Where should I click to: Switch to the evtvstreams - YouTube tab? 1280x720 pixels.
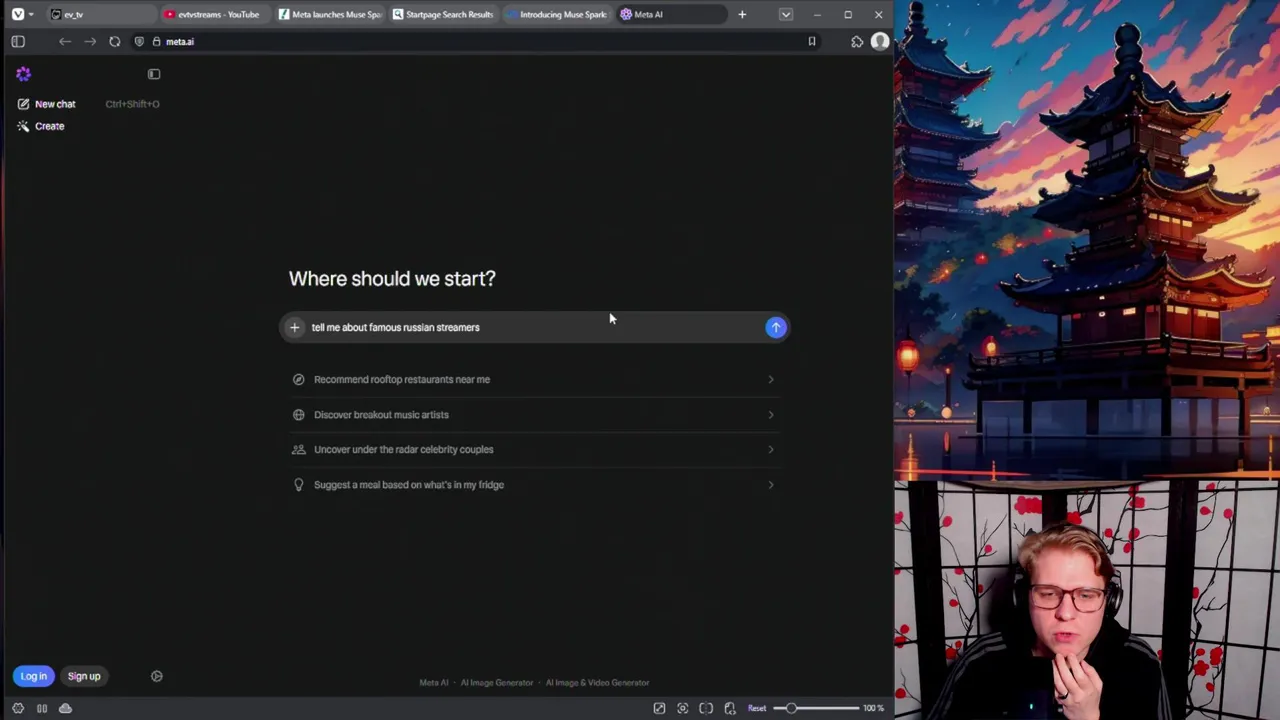215,14
